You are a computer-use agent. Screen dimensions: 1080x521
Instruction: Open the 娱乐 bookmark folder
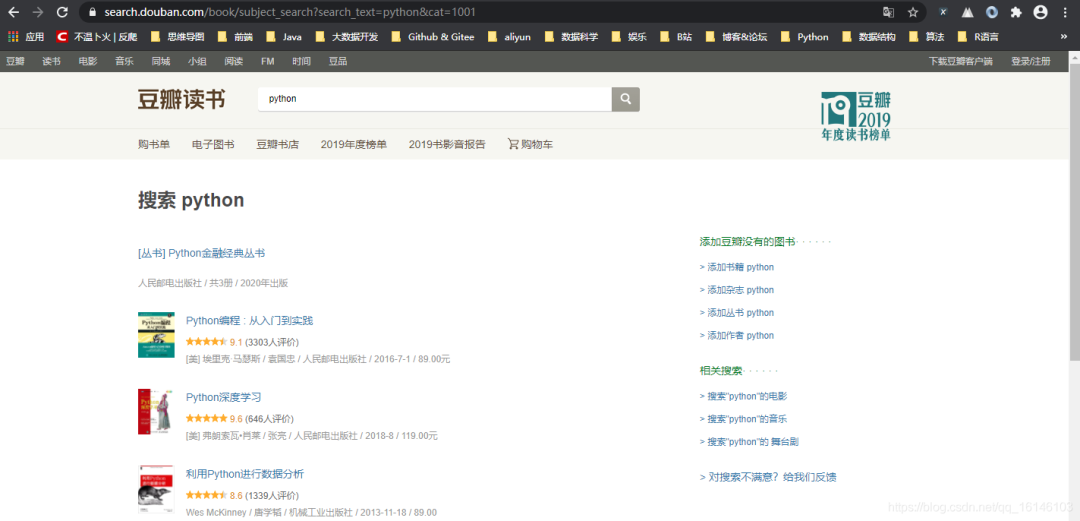[x=628, y=37]
